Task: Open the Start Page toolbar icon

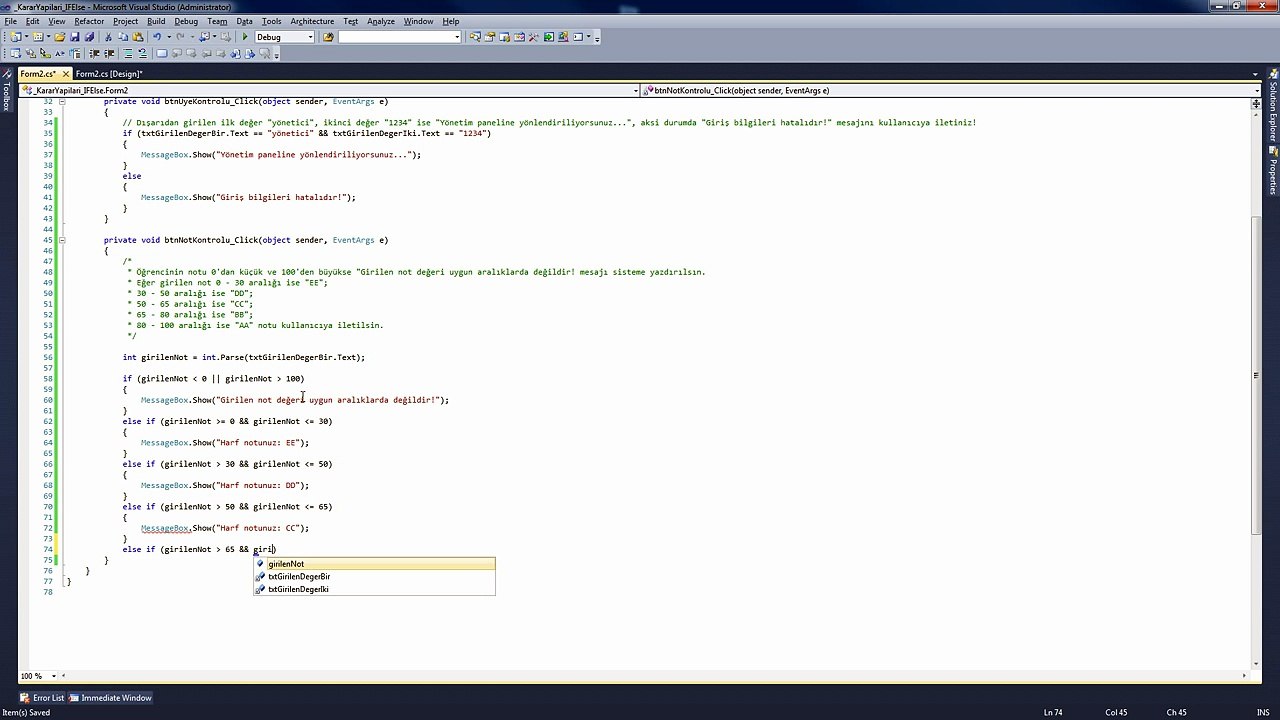Action: [x=549, y=37]
